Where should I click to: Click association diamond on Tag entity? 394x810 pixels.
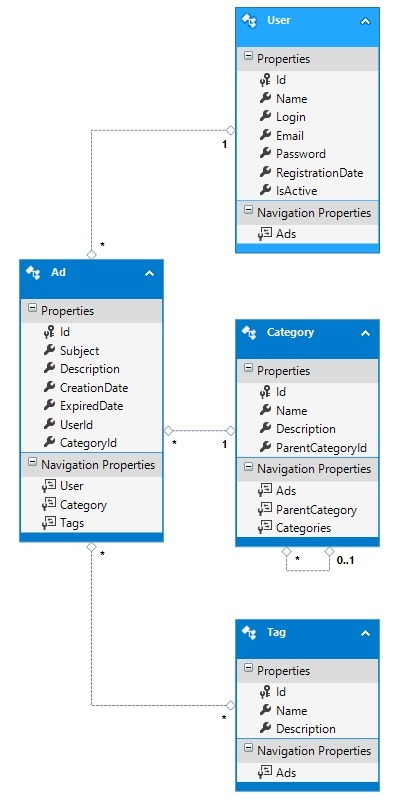pos(231,705)
